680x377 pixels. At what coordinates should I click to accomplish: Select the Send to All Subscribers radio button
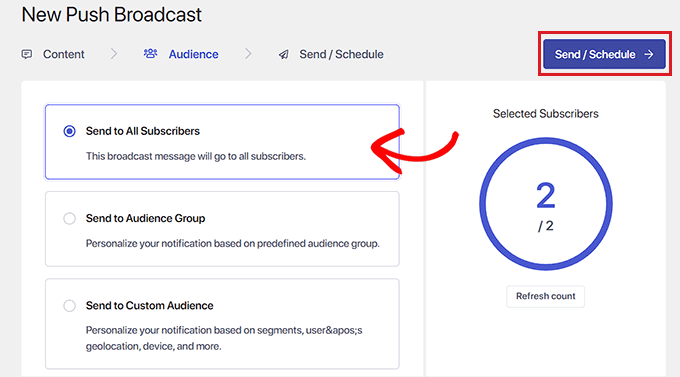(x=69, y=131)
